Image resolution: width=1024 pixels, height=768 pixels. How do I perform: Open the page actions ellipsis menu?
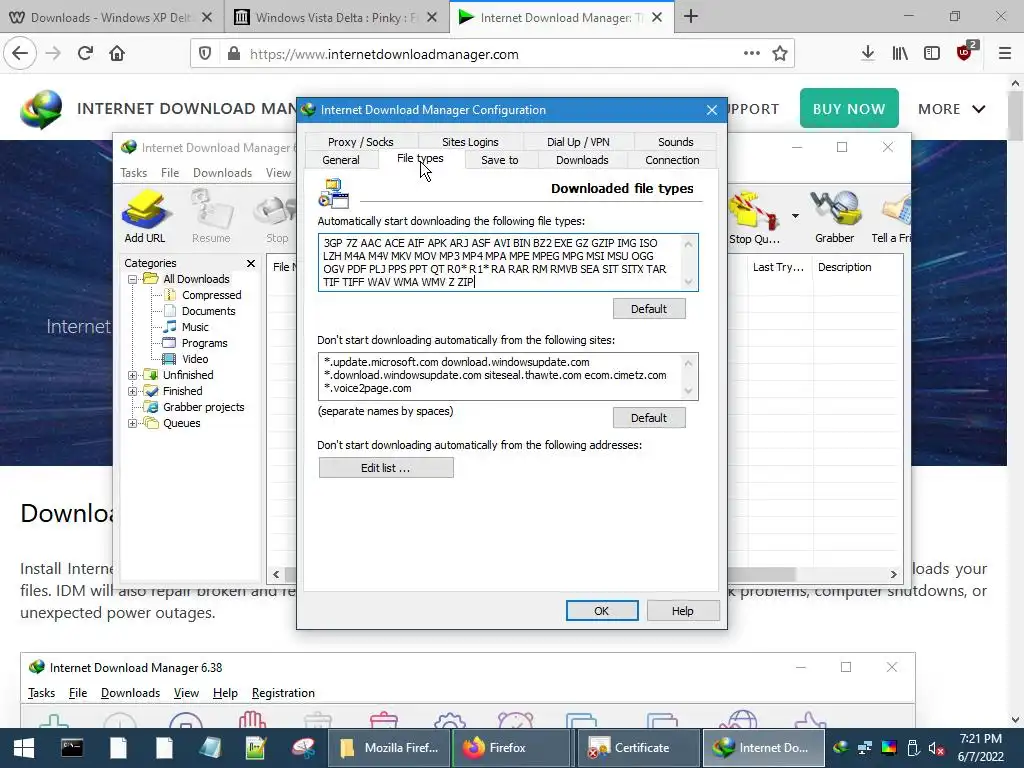pyautogui.click(x=752, y=54)
